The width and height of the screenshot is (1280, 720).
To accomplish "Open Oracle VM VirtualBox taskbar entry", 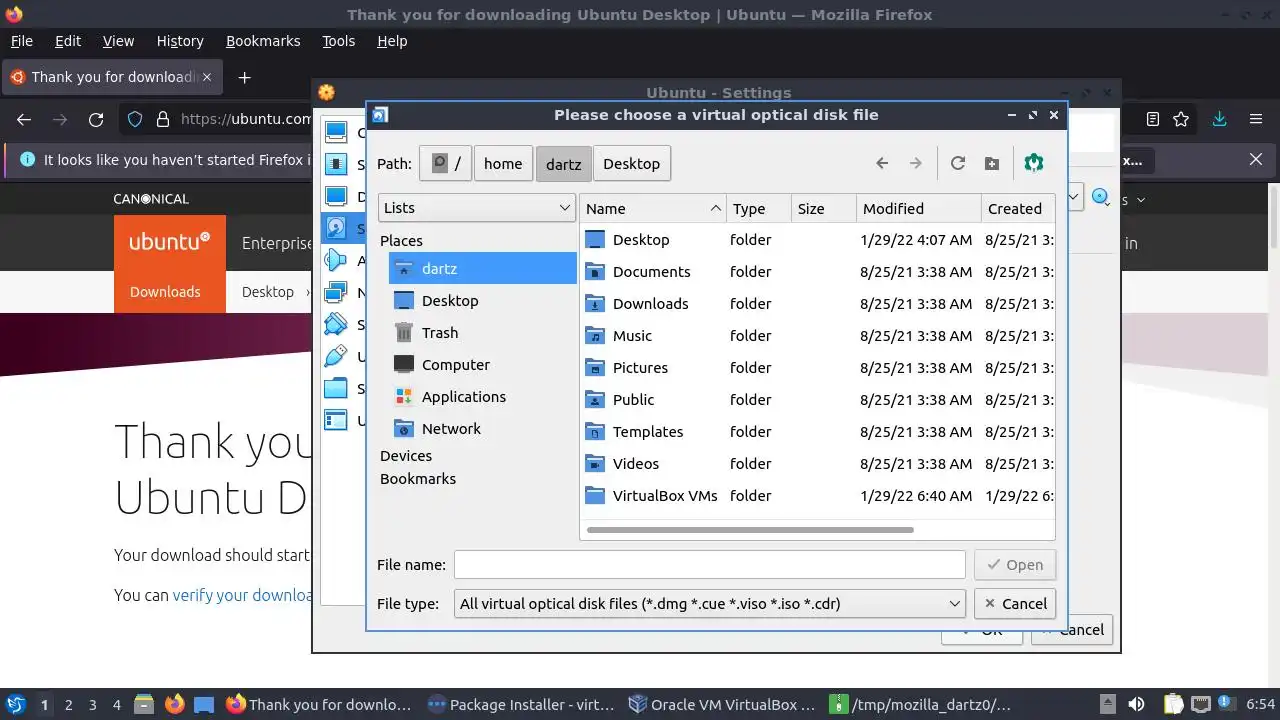I will (721, 705).
